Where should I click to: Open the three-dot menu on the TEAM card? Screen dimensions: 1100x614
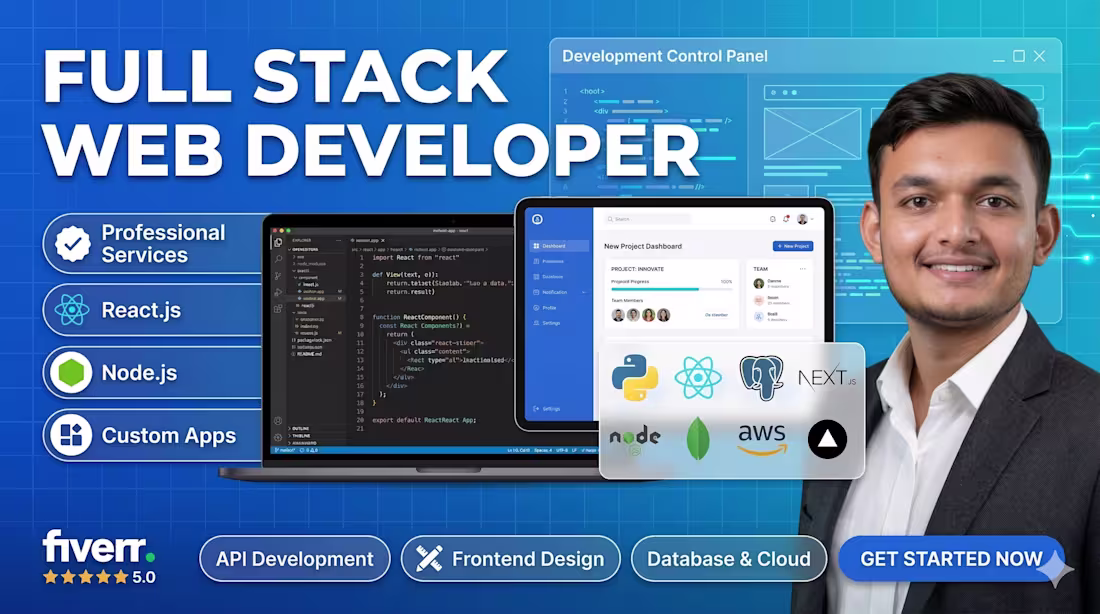point(803,269)
